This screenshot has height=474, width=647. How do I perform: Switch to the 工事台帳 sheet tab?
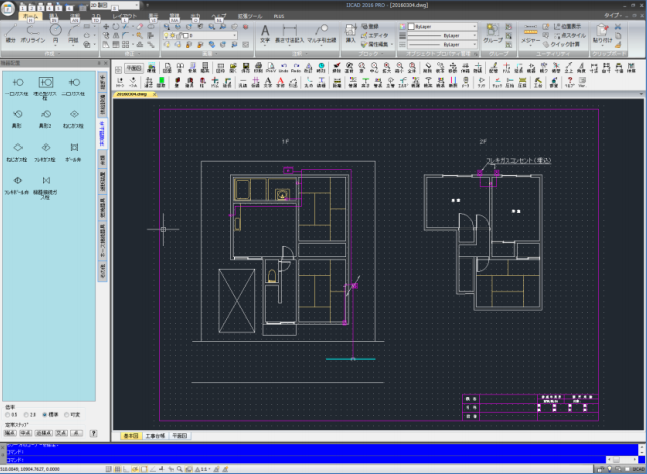click(156, 437)
